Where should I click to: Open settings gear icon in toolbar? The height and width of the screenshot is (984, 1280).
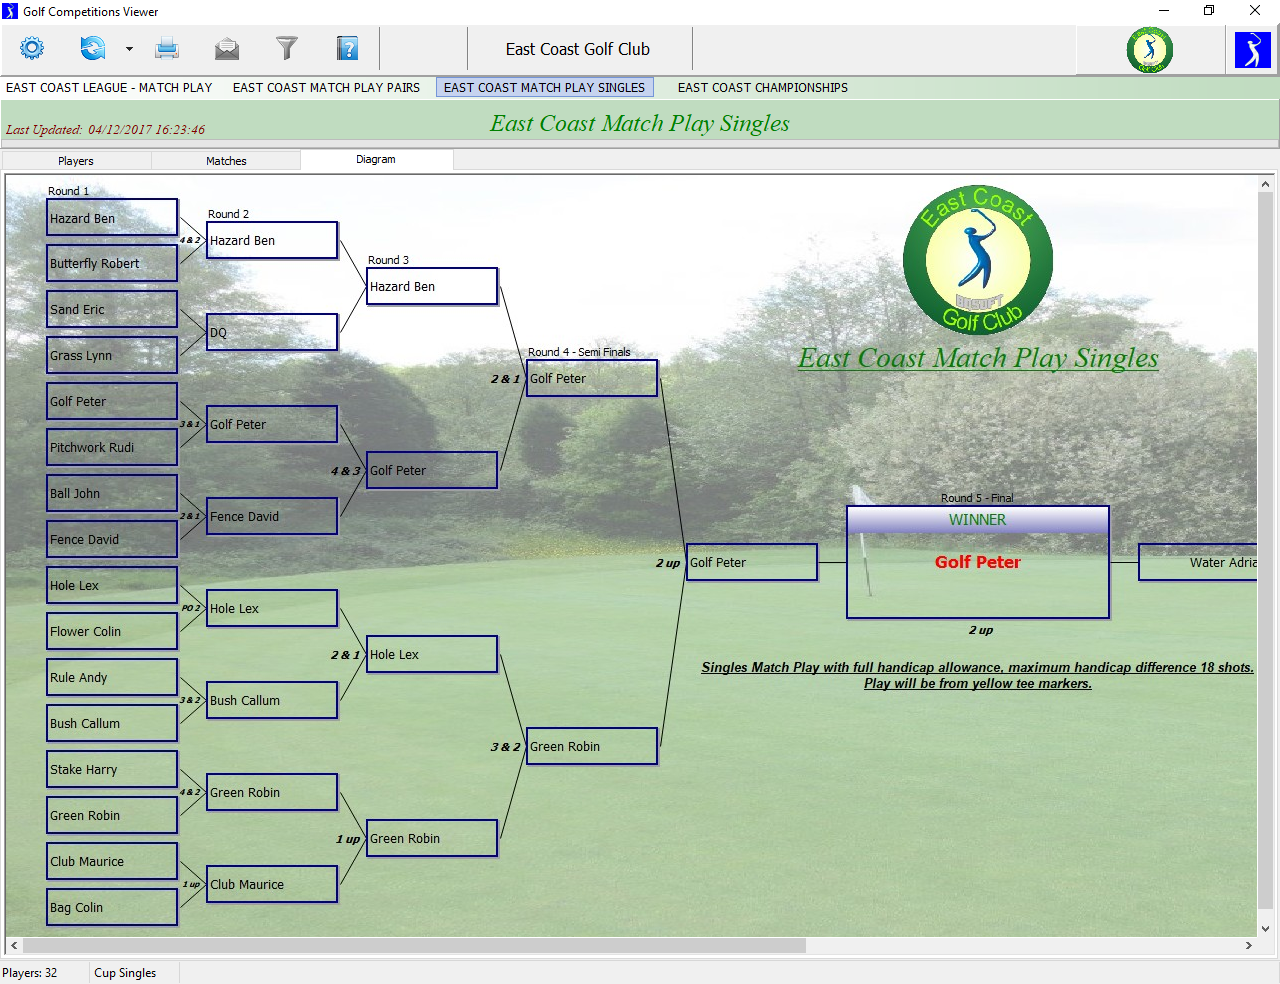pyautogui.click(x=32, y=48)
